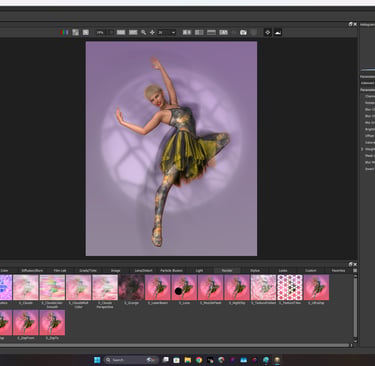Apply the S_LaserBeam filter thumbnail
This screenshot has height=366, width=375.
coord(158,287)
